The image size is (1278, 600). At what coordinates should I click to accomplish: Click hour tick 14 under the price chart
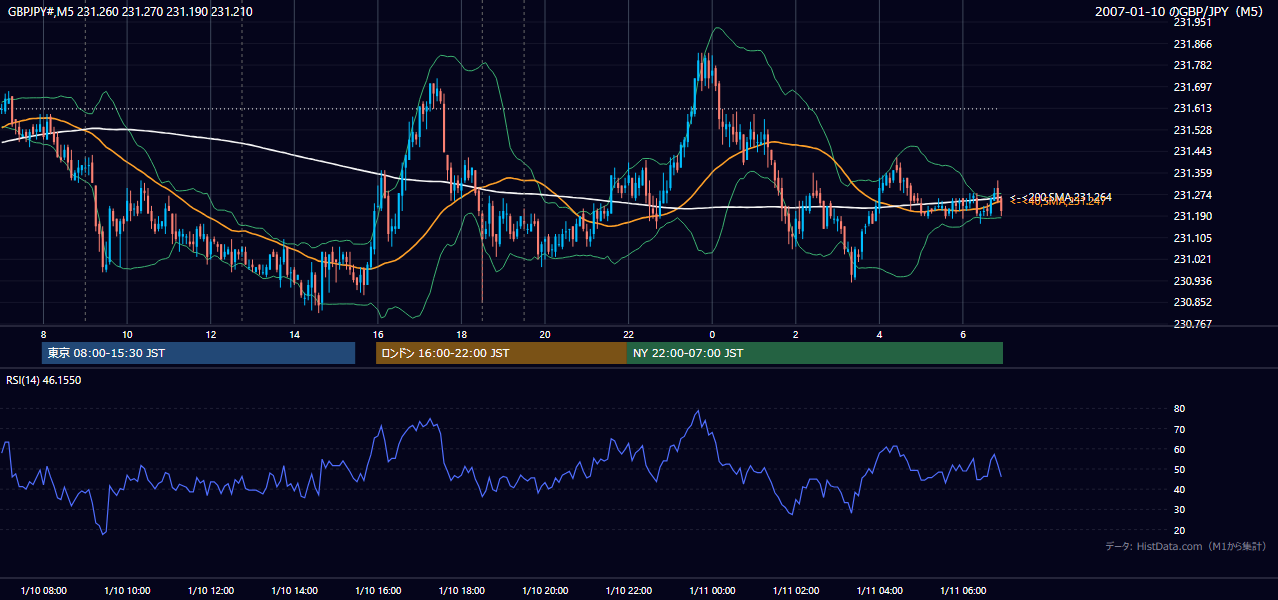[294, 334]
